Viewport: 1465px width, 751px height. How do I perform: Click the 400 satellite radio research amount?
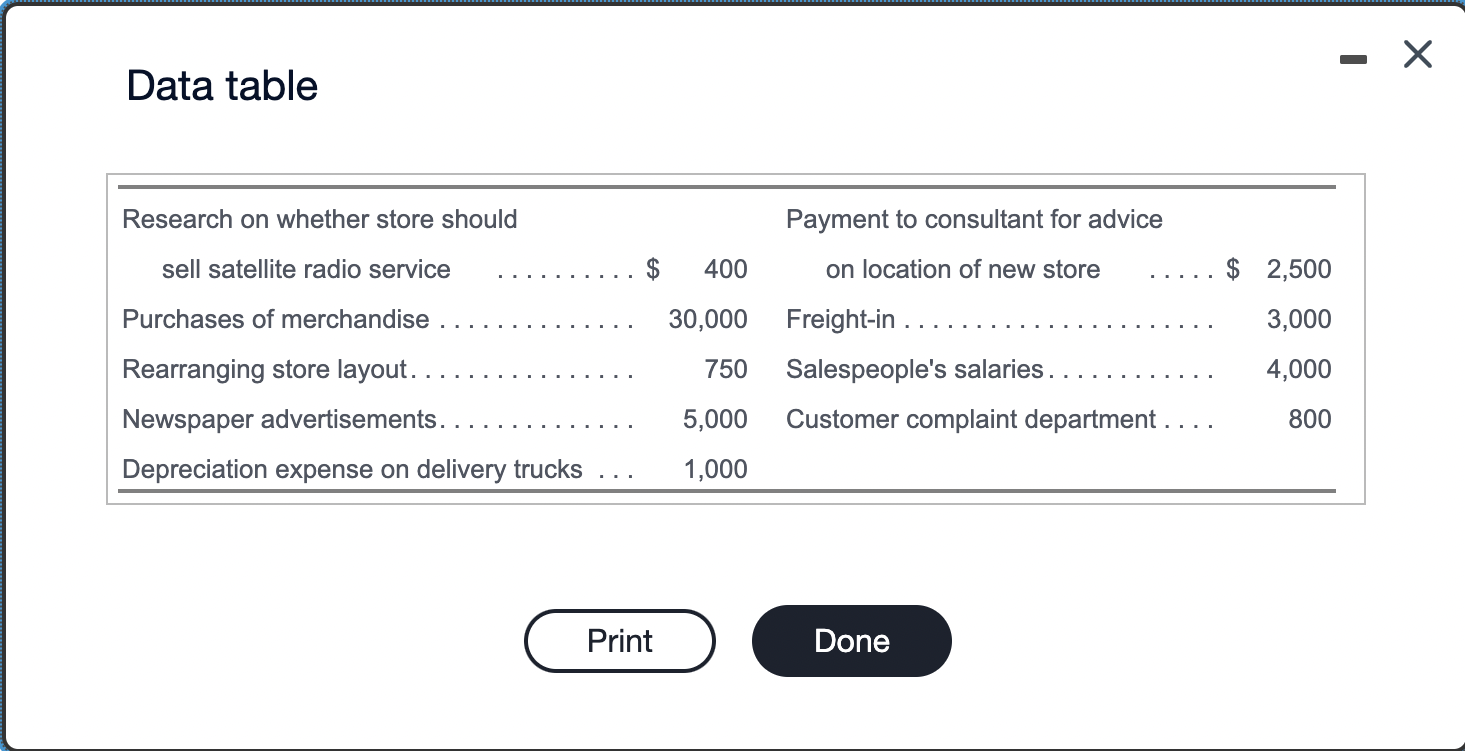click(727, 269)
